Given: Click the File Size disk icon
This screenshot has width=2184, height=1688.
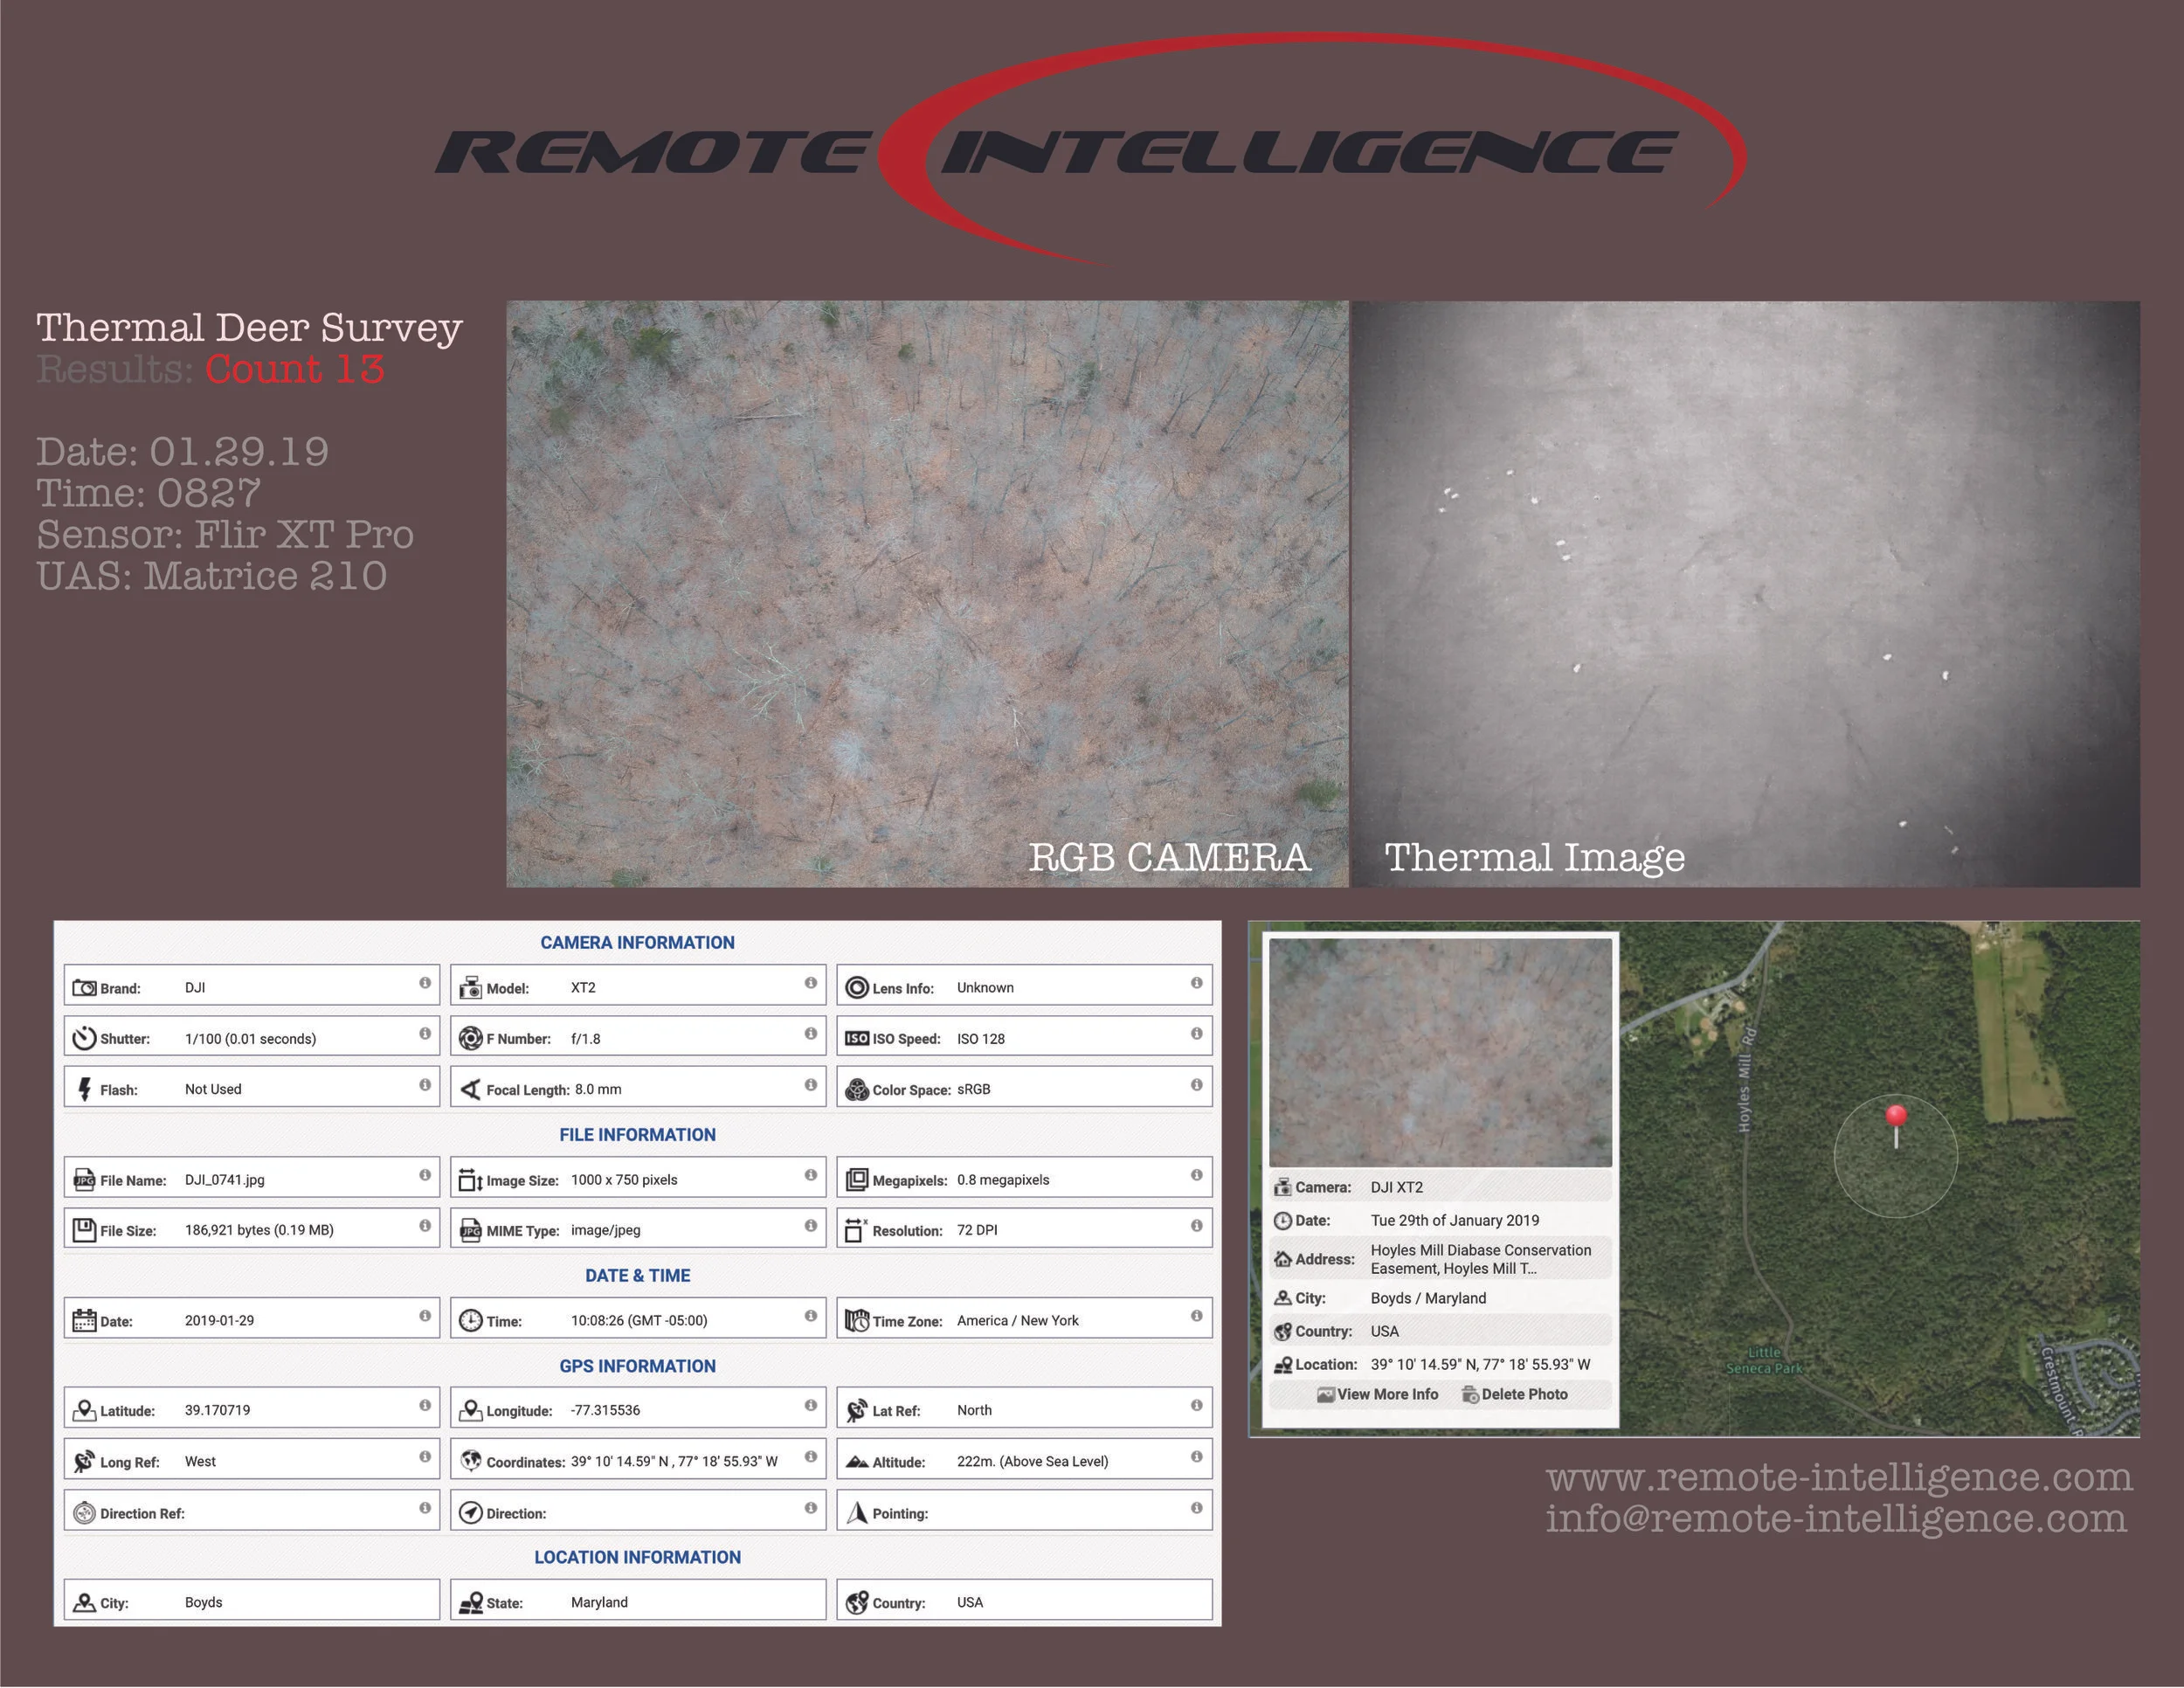Looking at the screenshot, I should [84, 1230].
